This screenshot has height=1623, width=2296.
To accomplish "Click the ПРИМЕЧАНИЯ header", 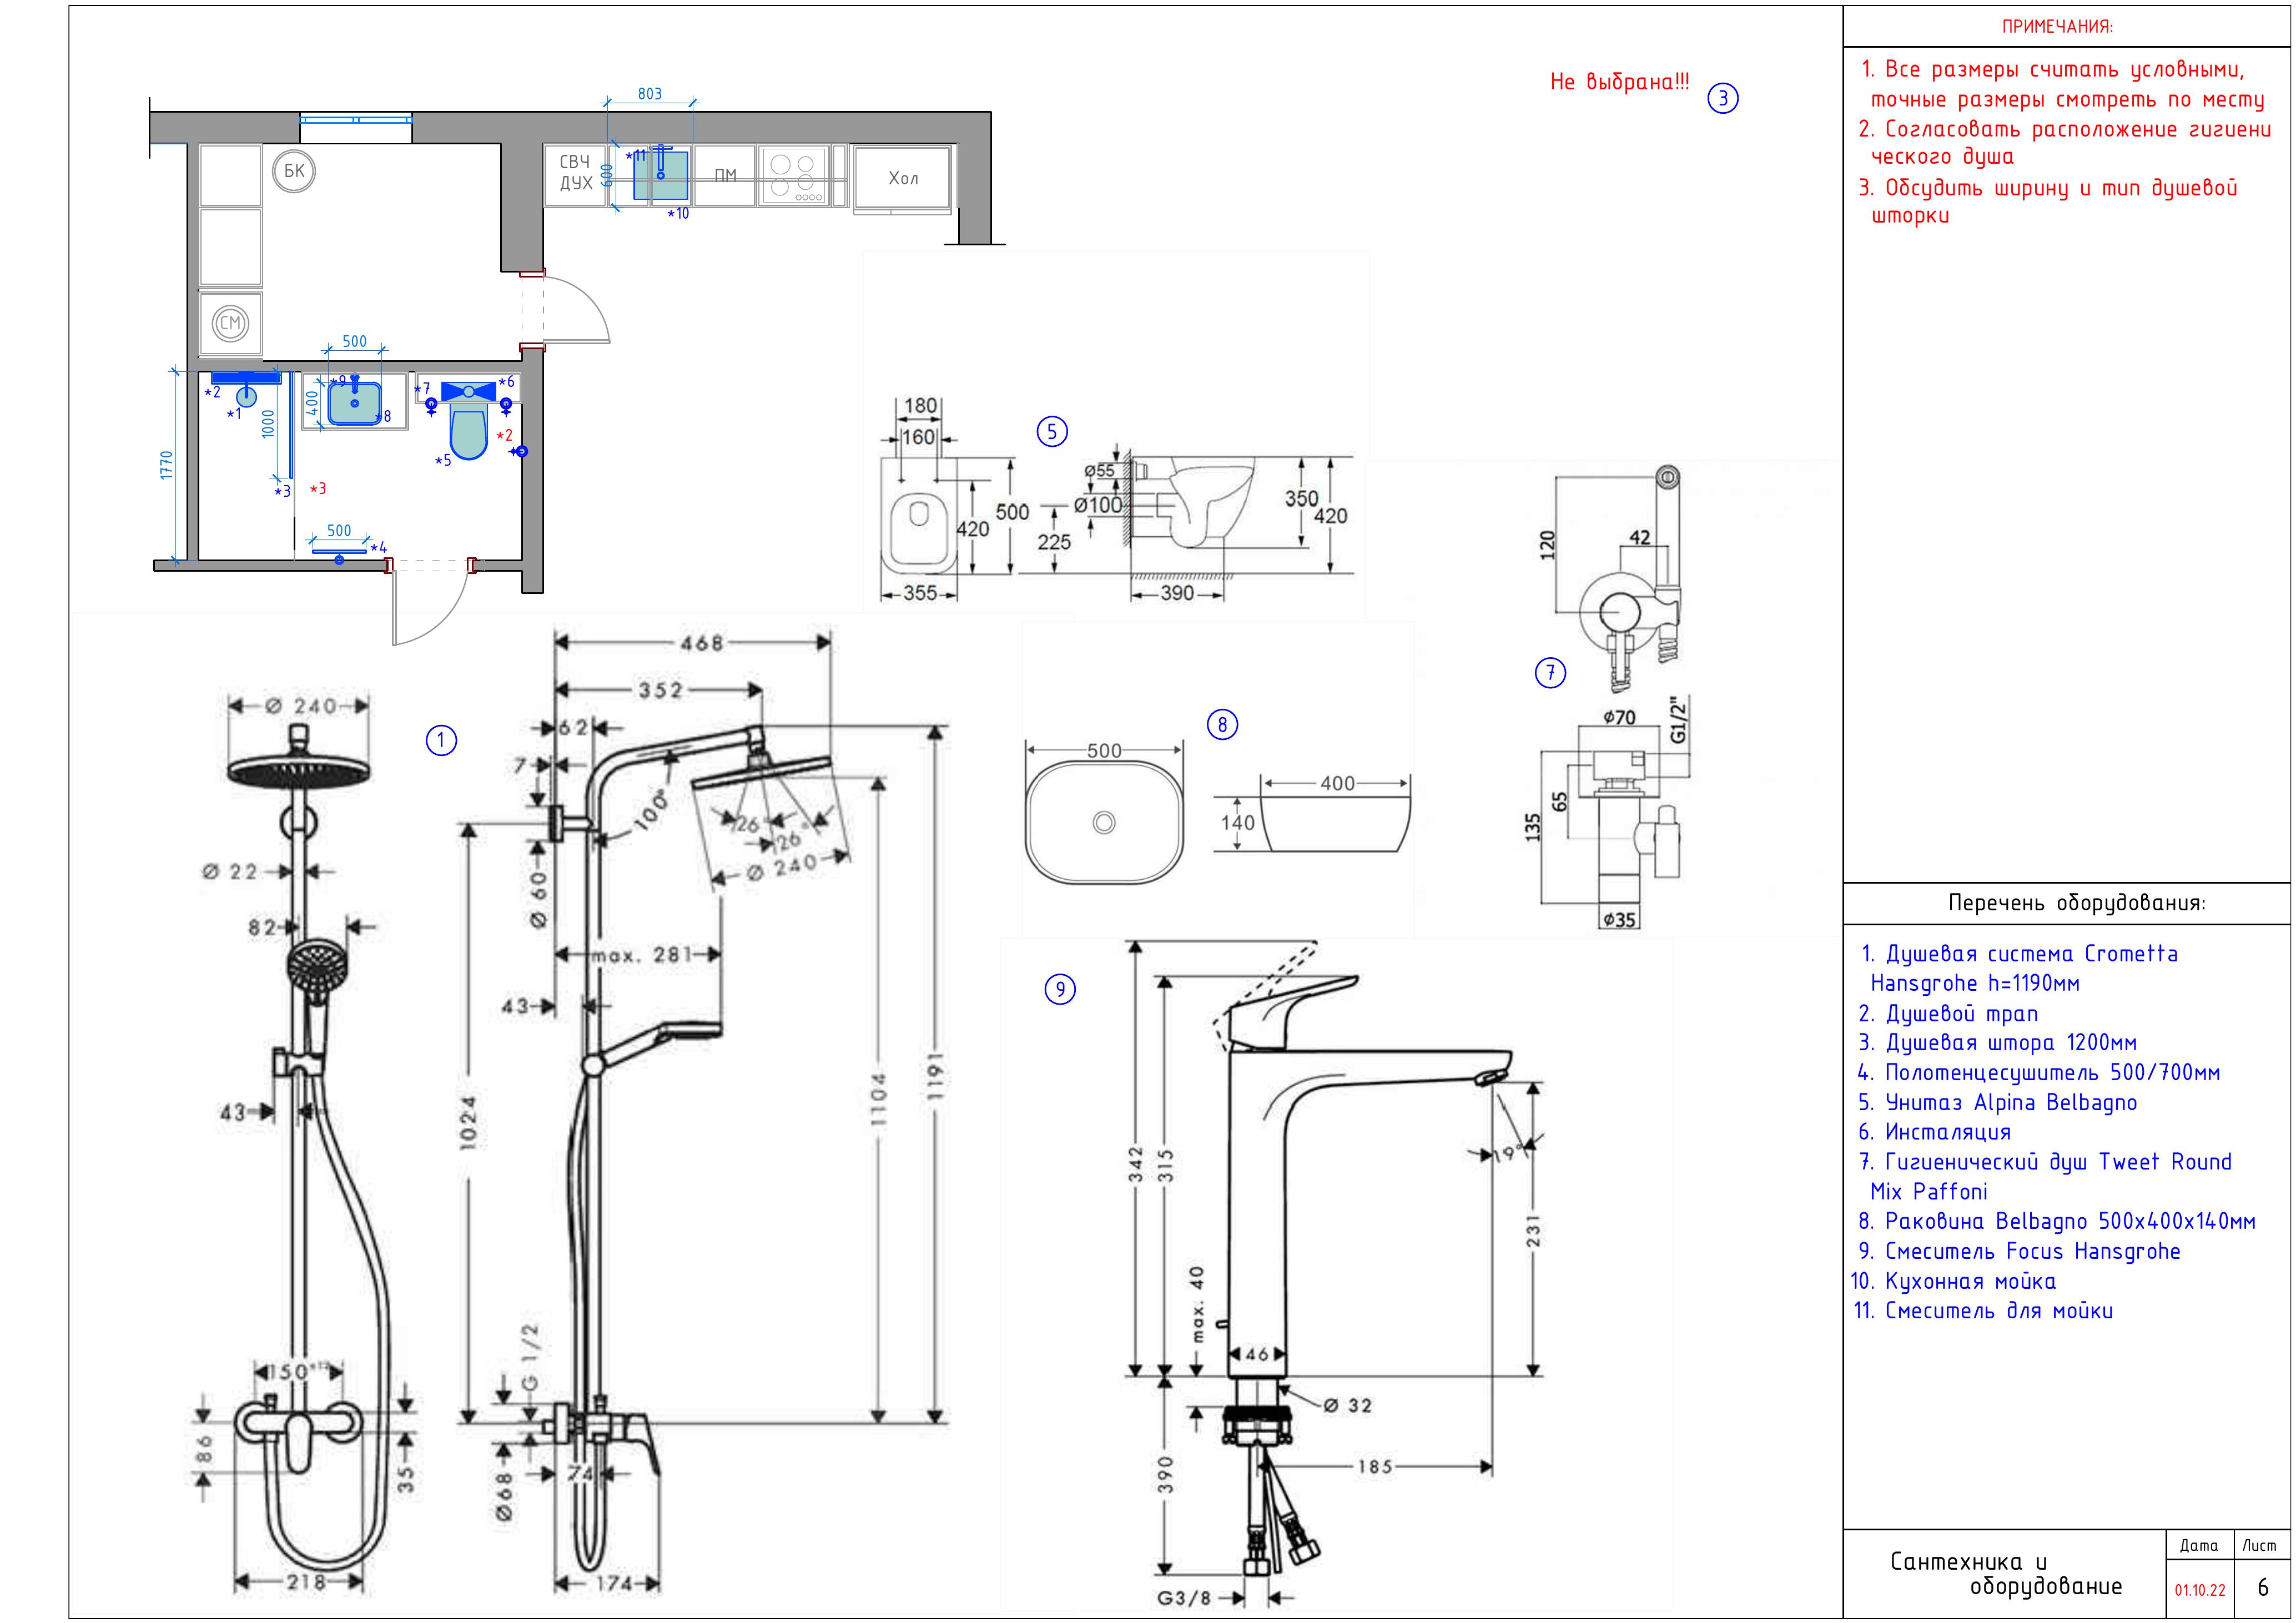I will coord(2057,27).
